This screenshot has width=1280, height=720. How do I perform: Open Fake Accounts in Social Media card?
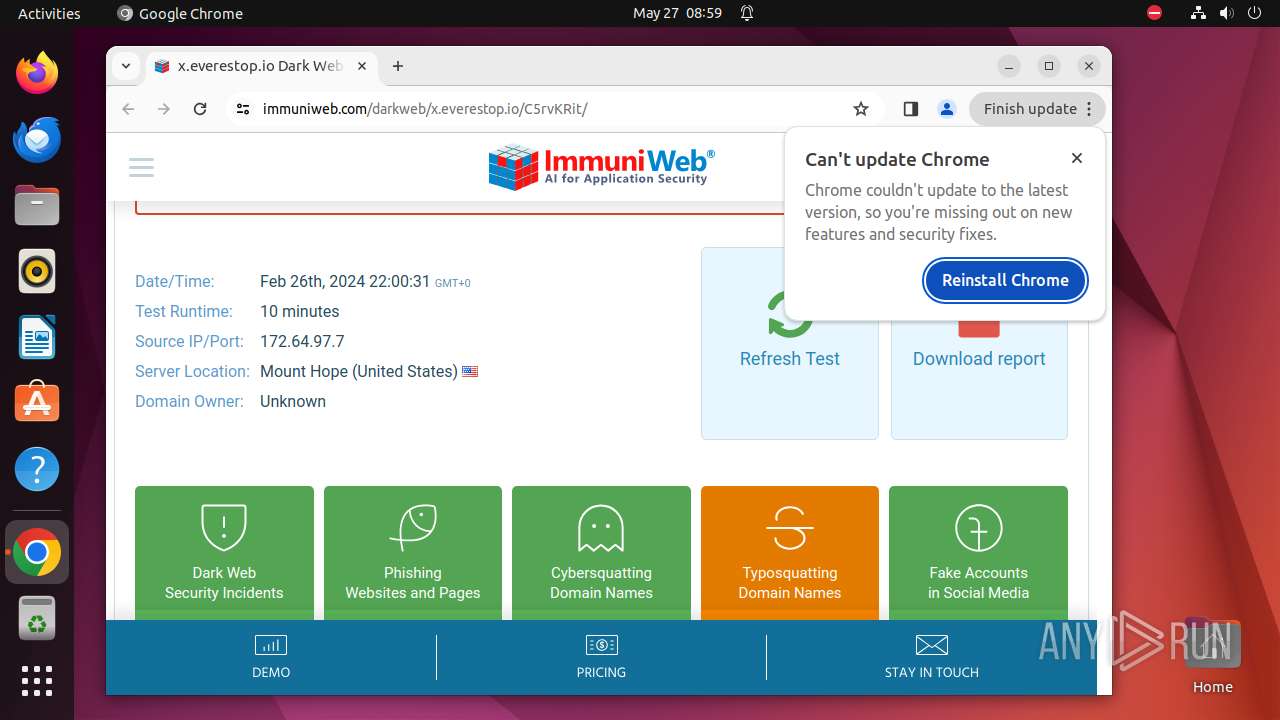click(978, 553)
